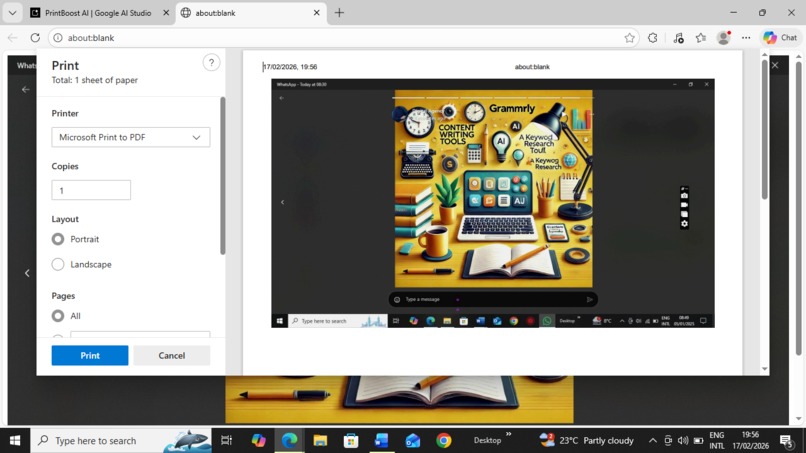Open the Print dialog help icon
The image size is (806, 453).
[211, 63]
